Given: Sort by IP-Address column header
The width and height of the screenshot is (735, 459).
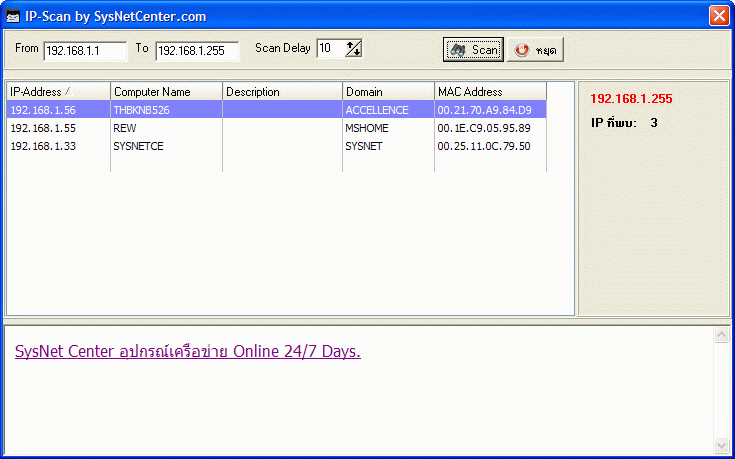Looking at the screenshot, I should (x=58, y=92).
